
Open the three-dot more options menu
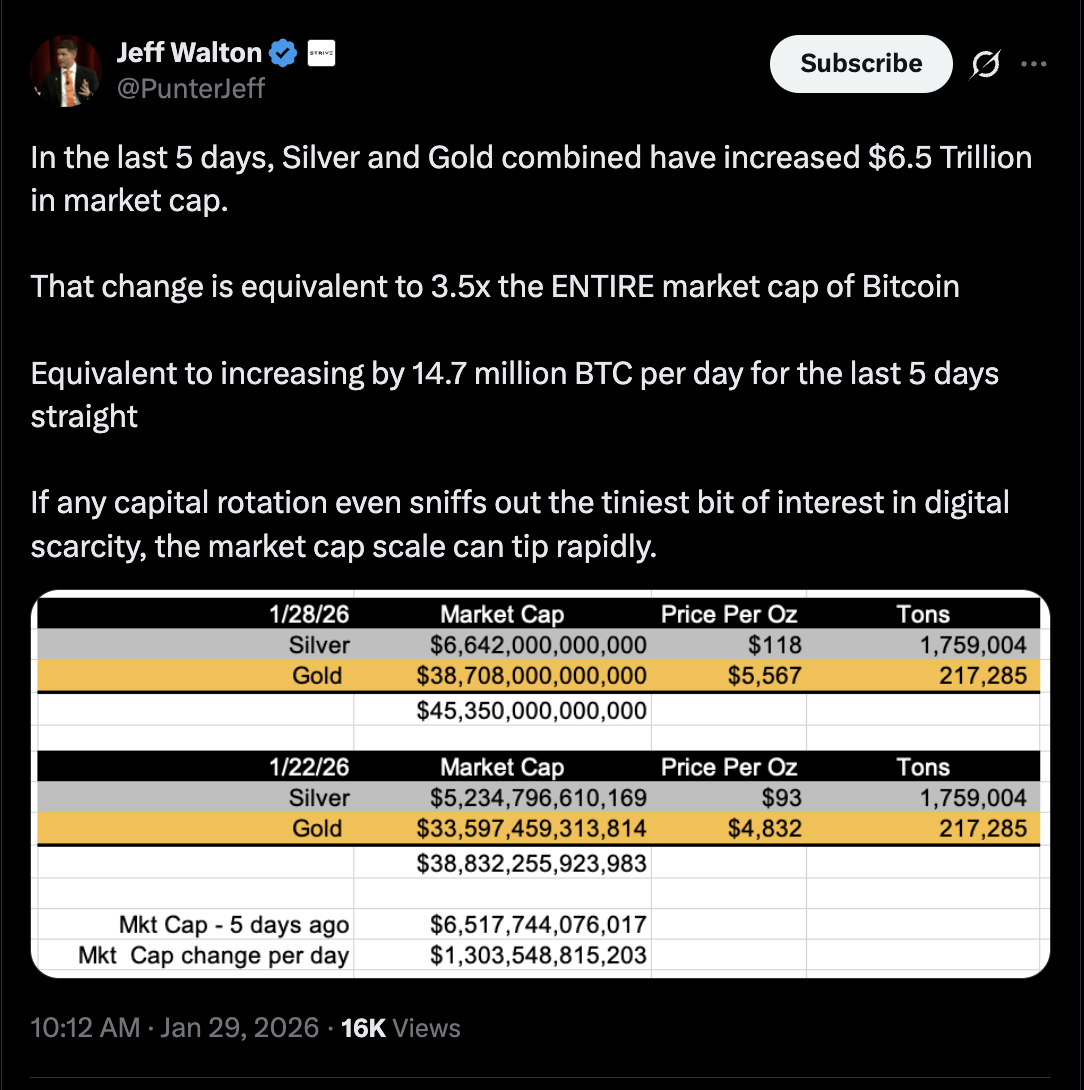click(1033, 65)
